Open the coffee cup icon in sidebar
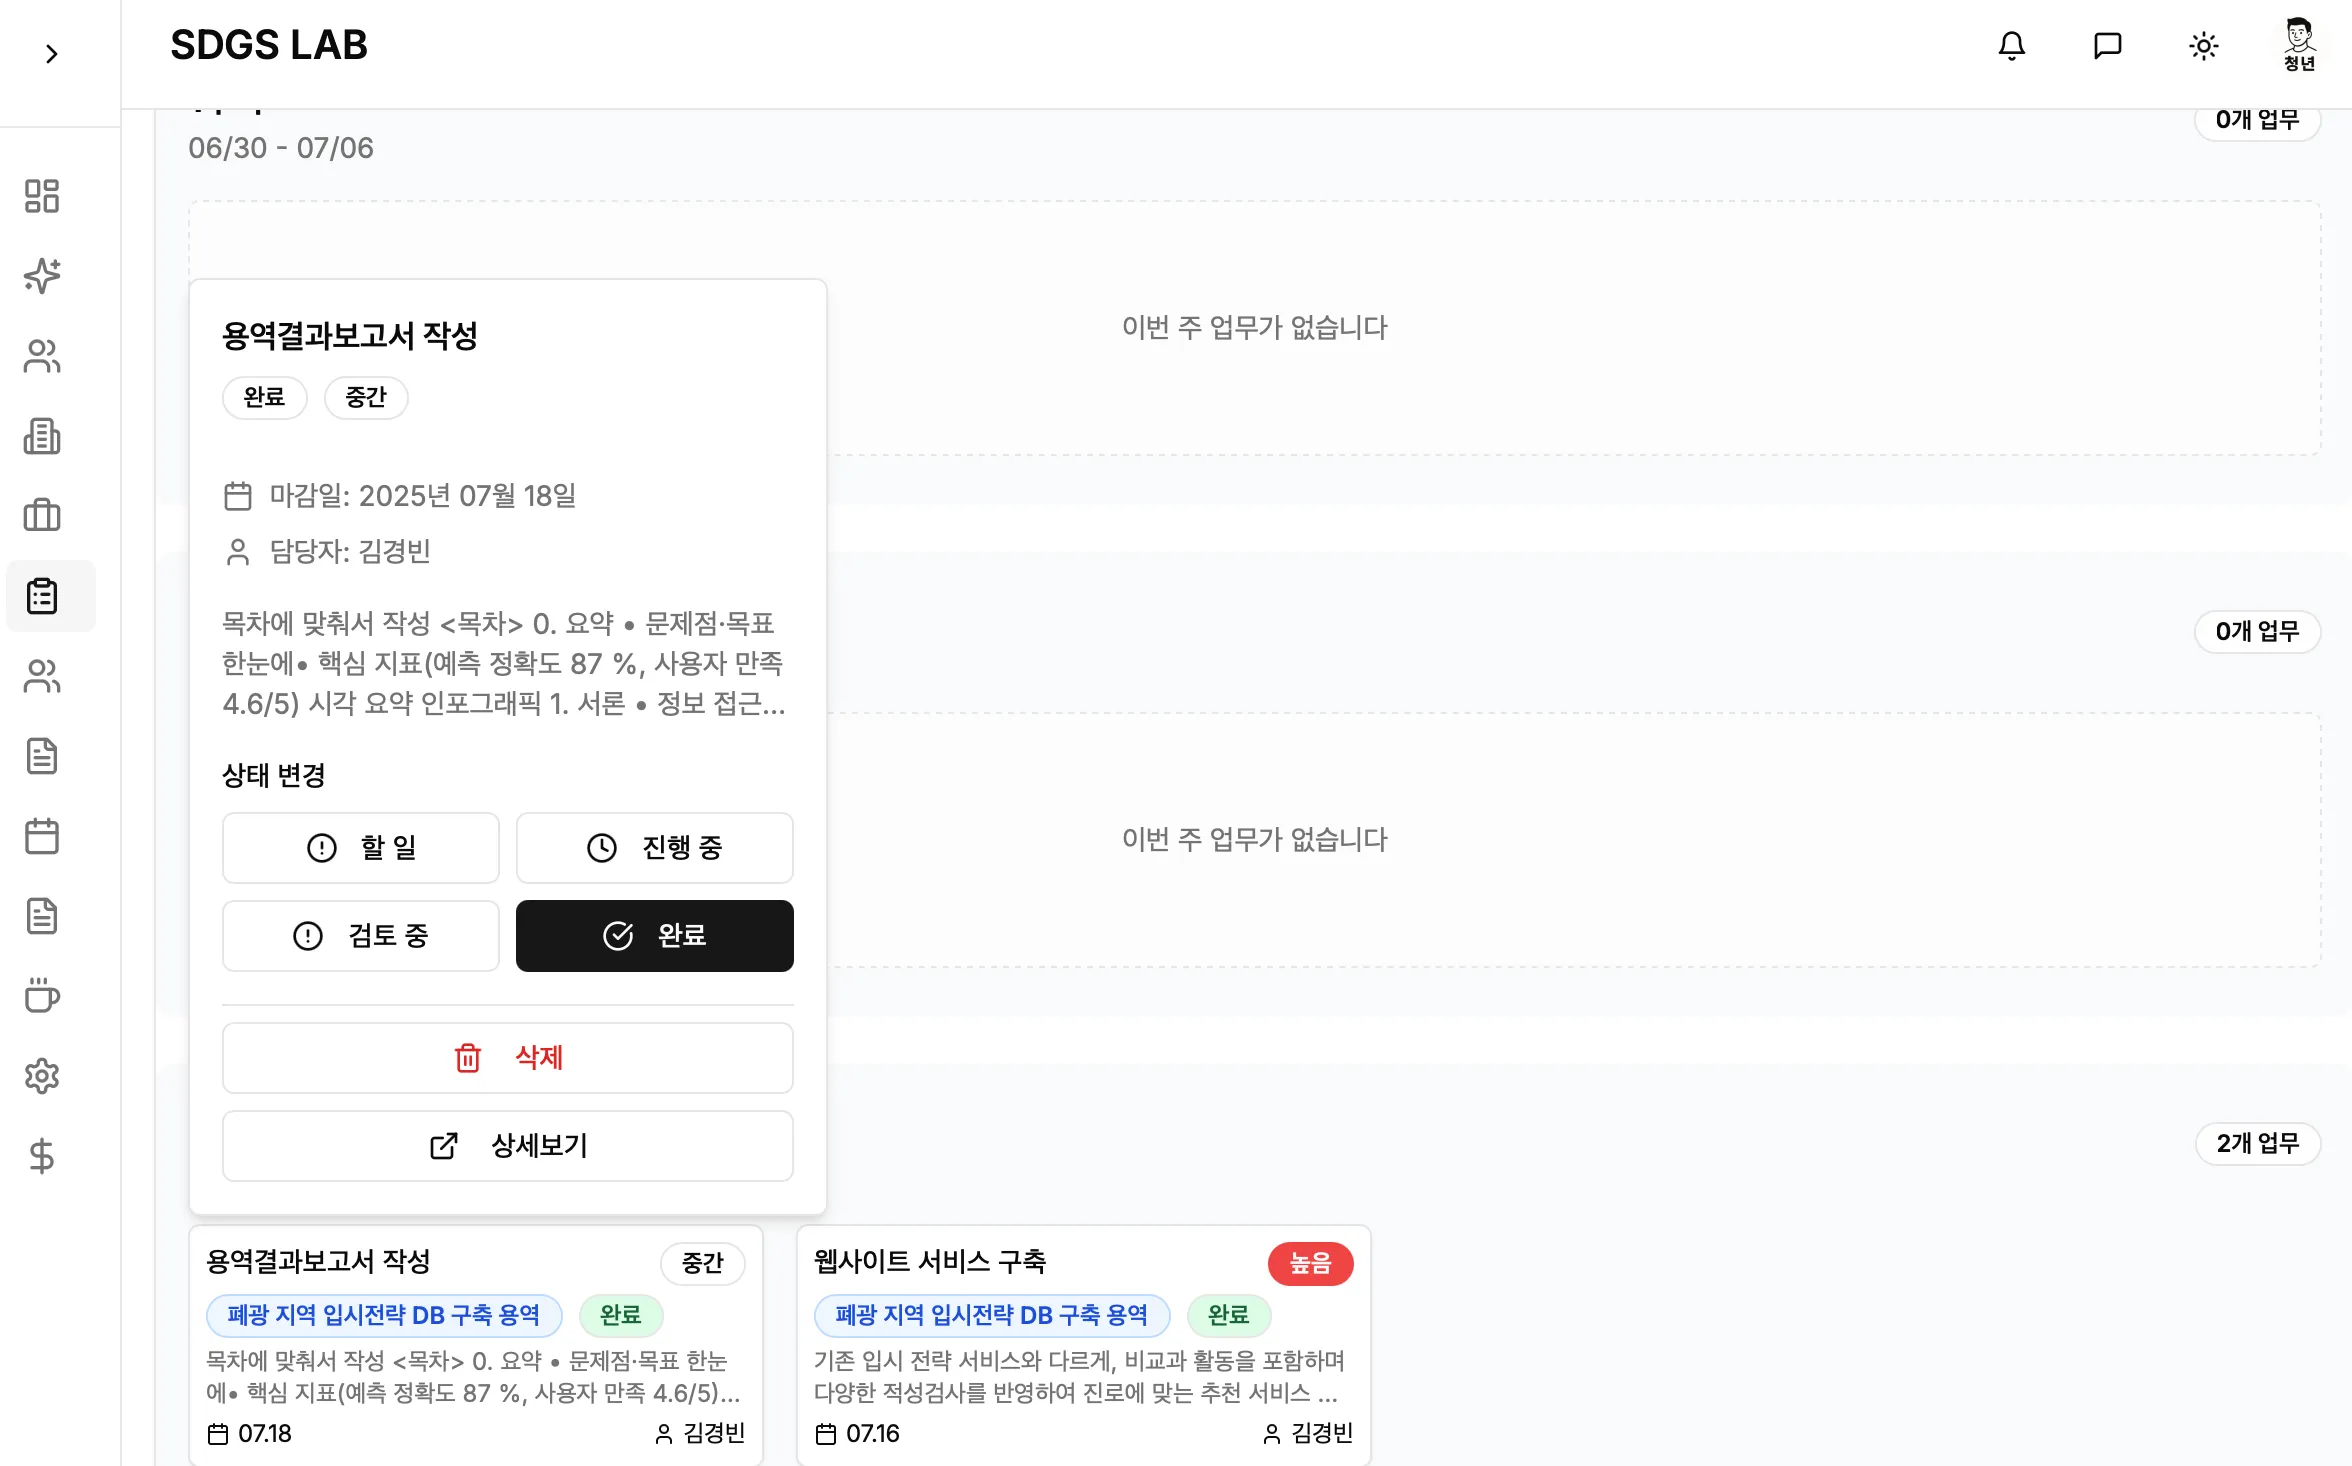The width and height of the screenshot is (2352, 1466). (42, 996)
